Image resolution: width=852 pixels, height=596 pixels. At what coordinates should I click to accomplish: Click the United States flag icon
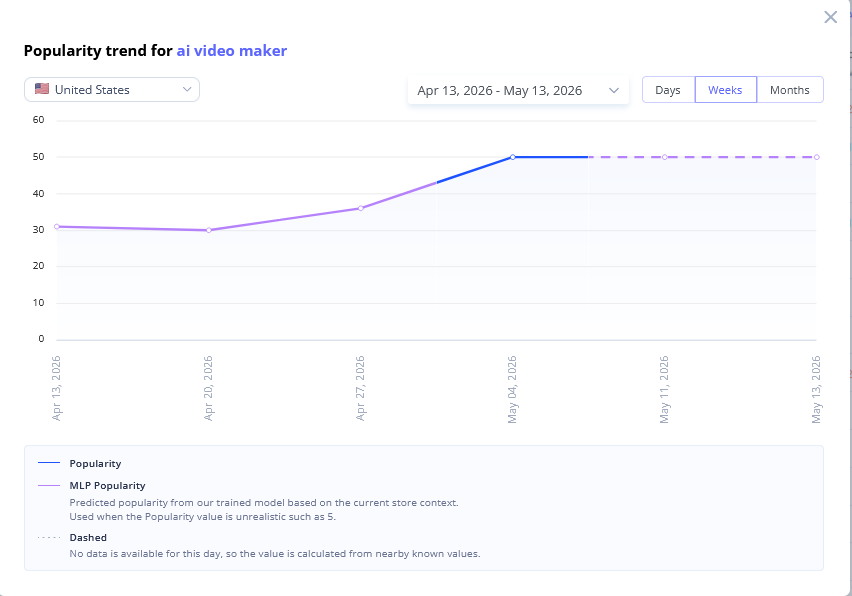[42, 89]
